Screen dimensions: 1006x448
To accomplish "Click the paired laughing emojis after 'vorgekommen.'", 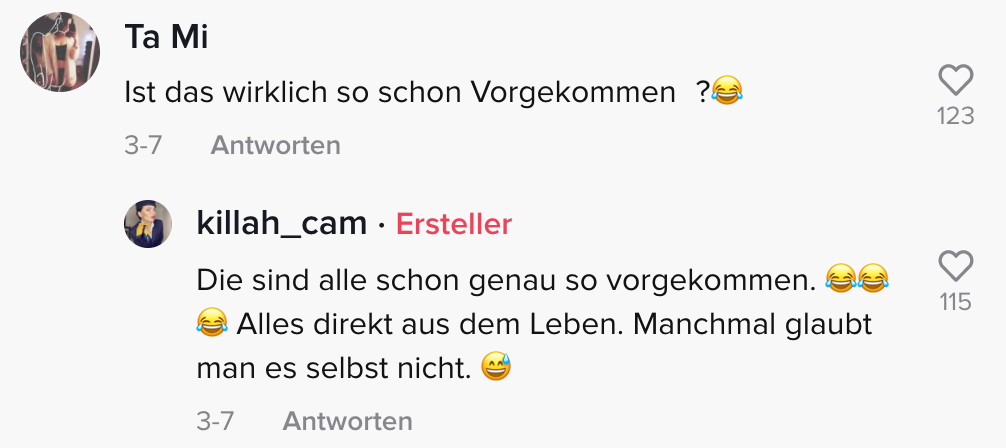I will [x=857, y=279].
